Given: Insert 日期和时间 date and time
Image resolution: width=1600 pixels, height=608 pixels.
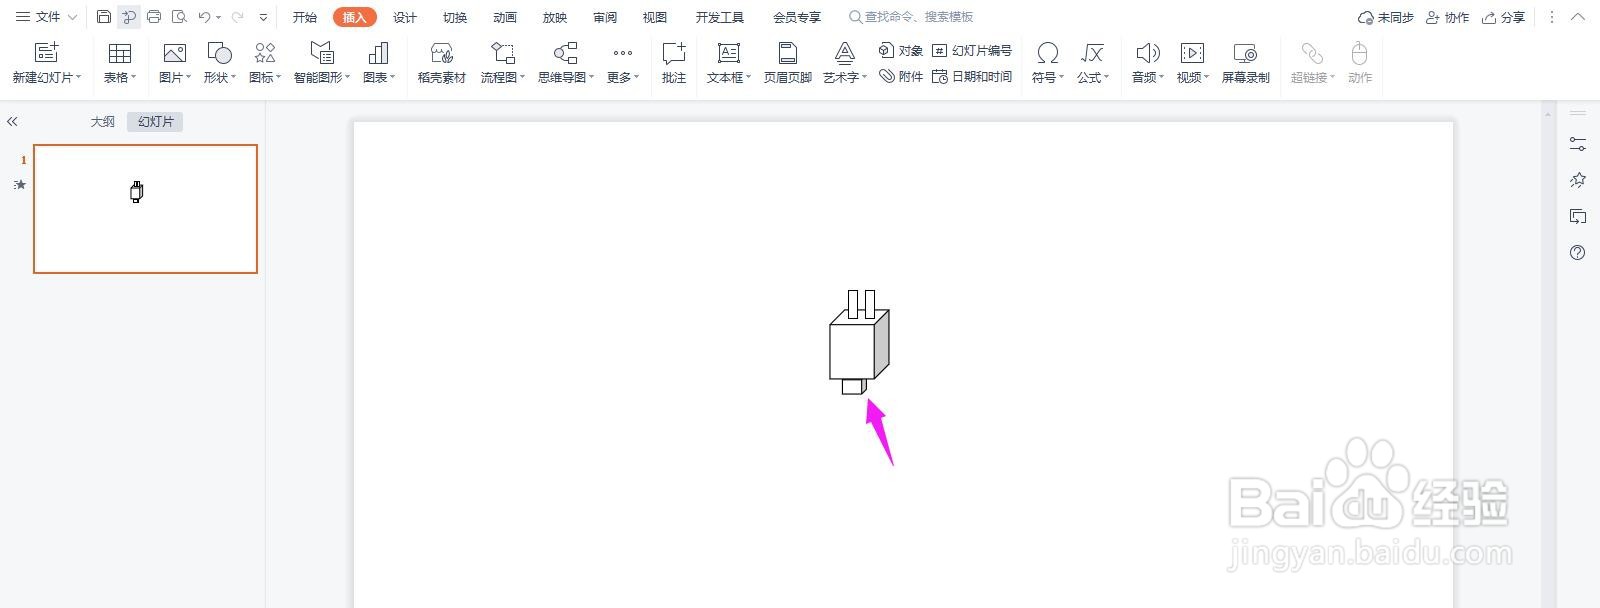Looking at the screenshot, I should (972, 76).
